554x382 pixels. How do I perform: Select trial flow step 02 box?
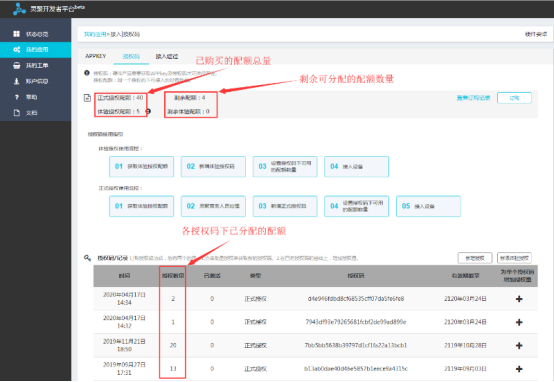point(213,166)
